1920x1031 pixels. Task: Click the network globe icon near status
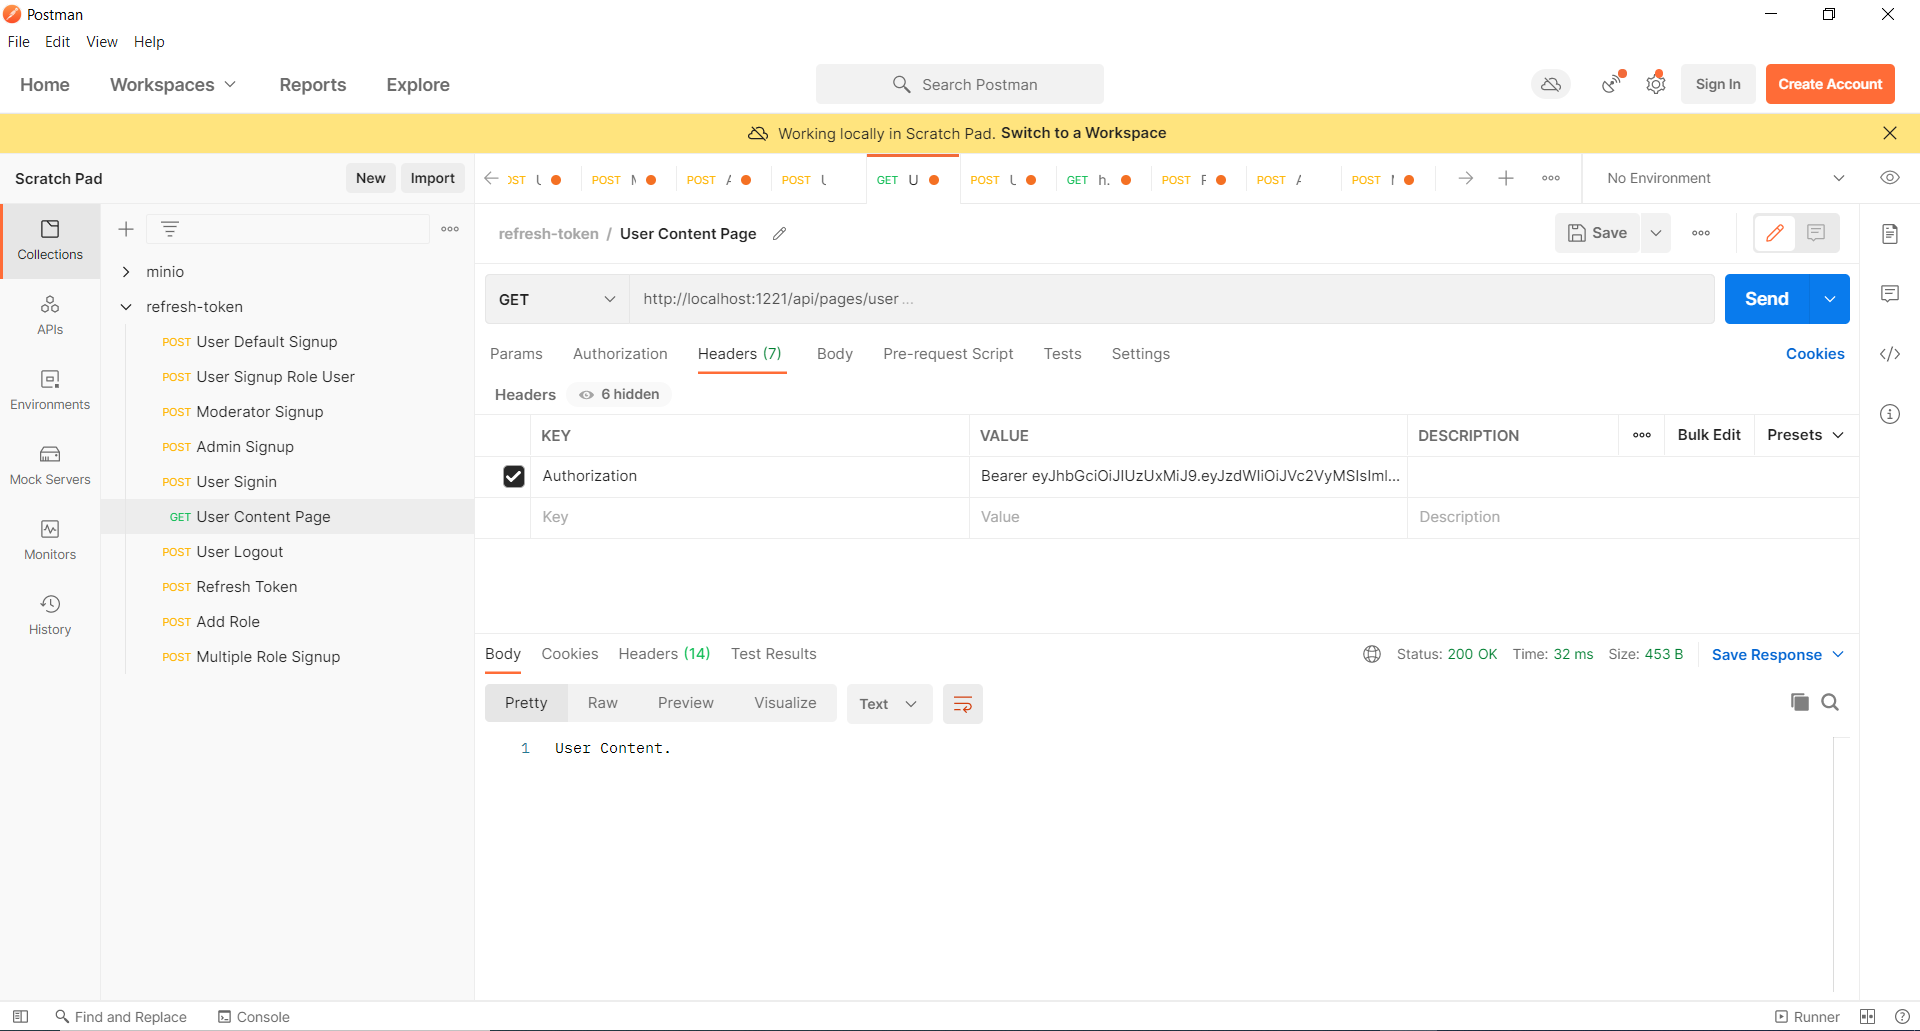coord(1372,654)
